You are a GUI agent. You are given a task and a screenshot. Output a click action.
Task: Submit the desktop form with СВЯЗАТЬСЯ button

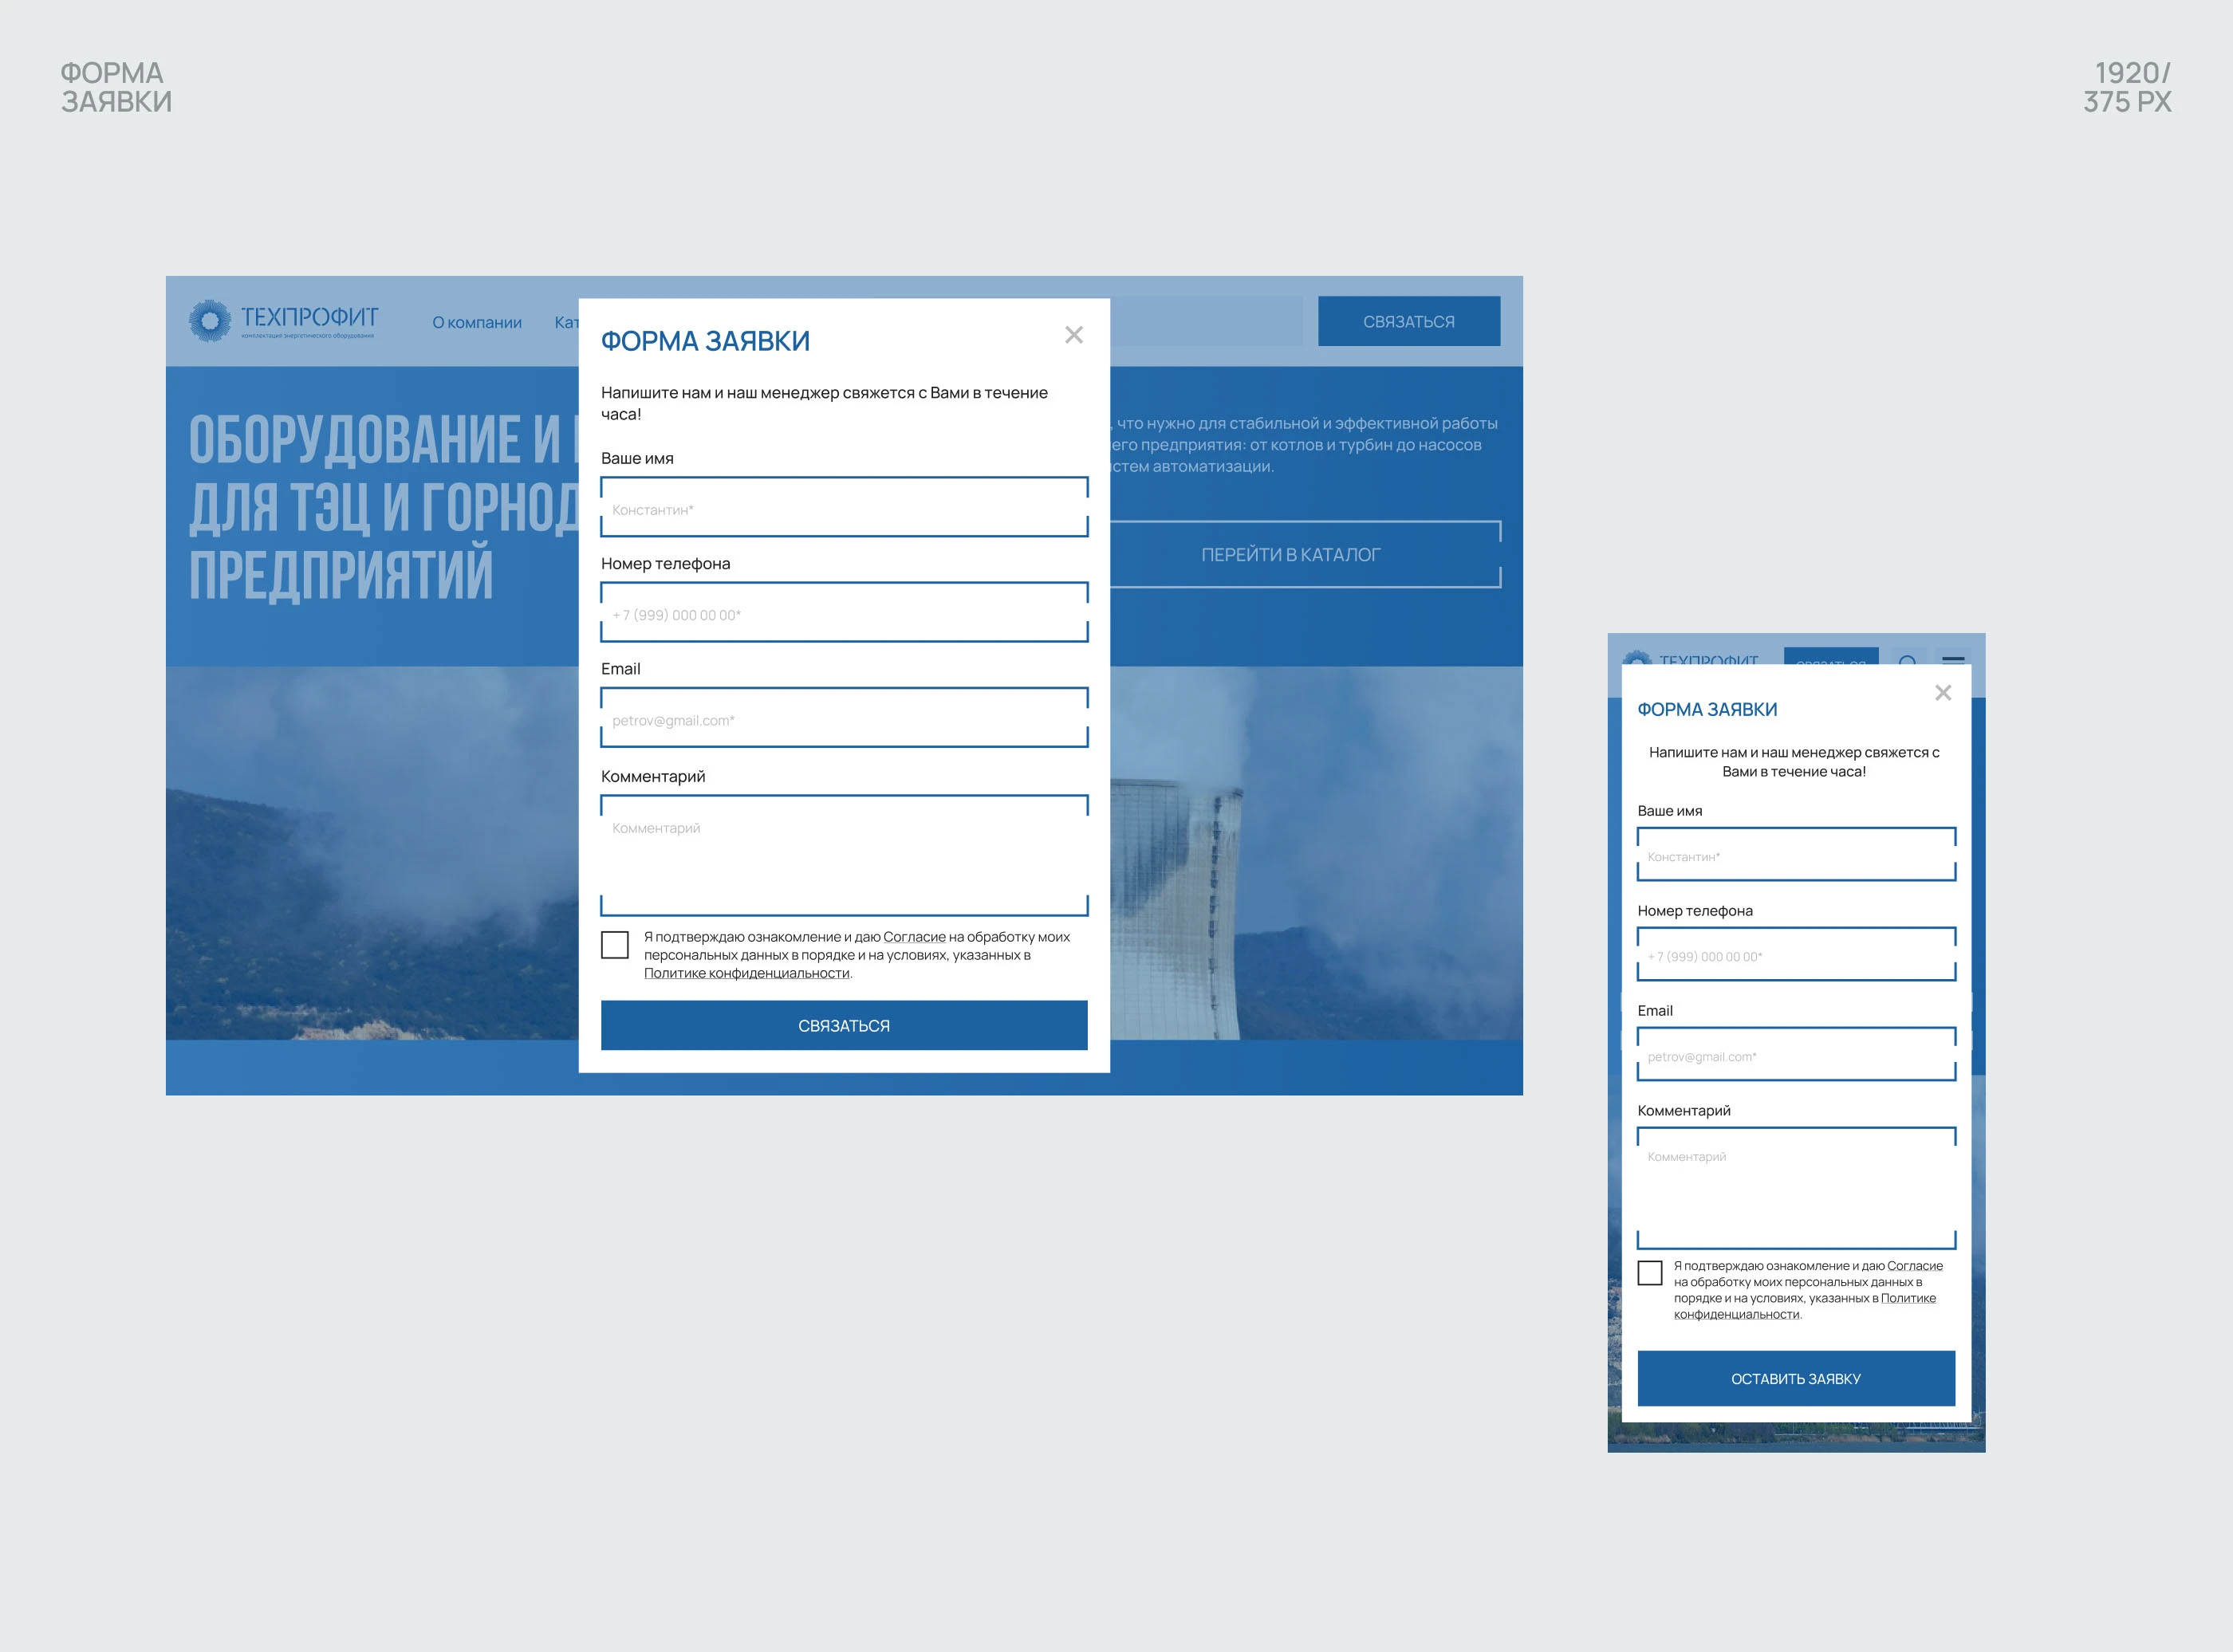pos(843,1026)
